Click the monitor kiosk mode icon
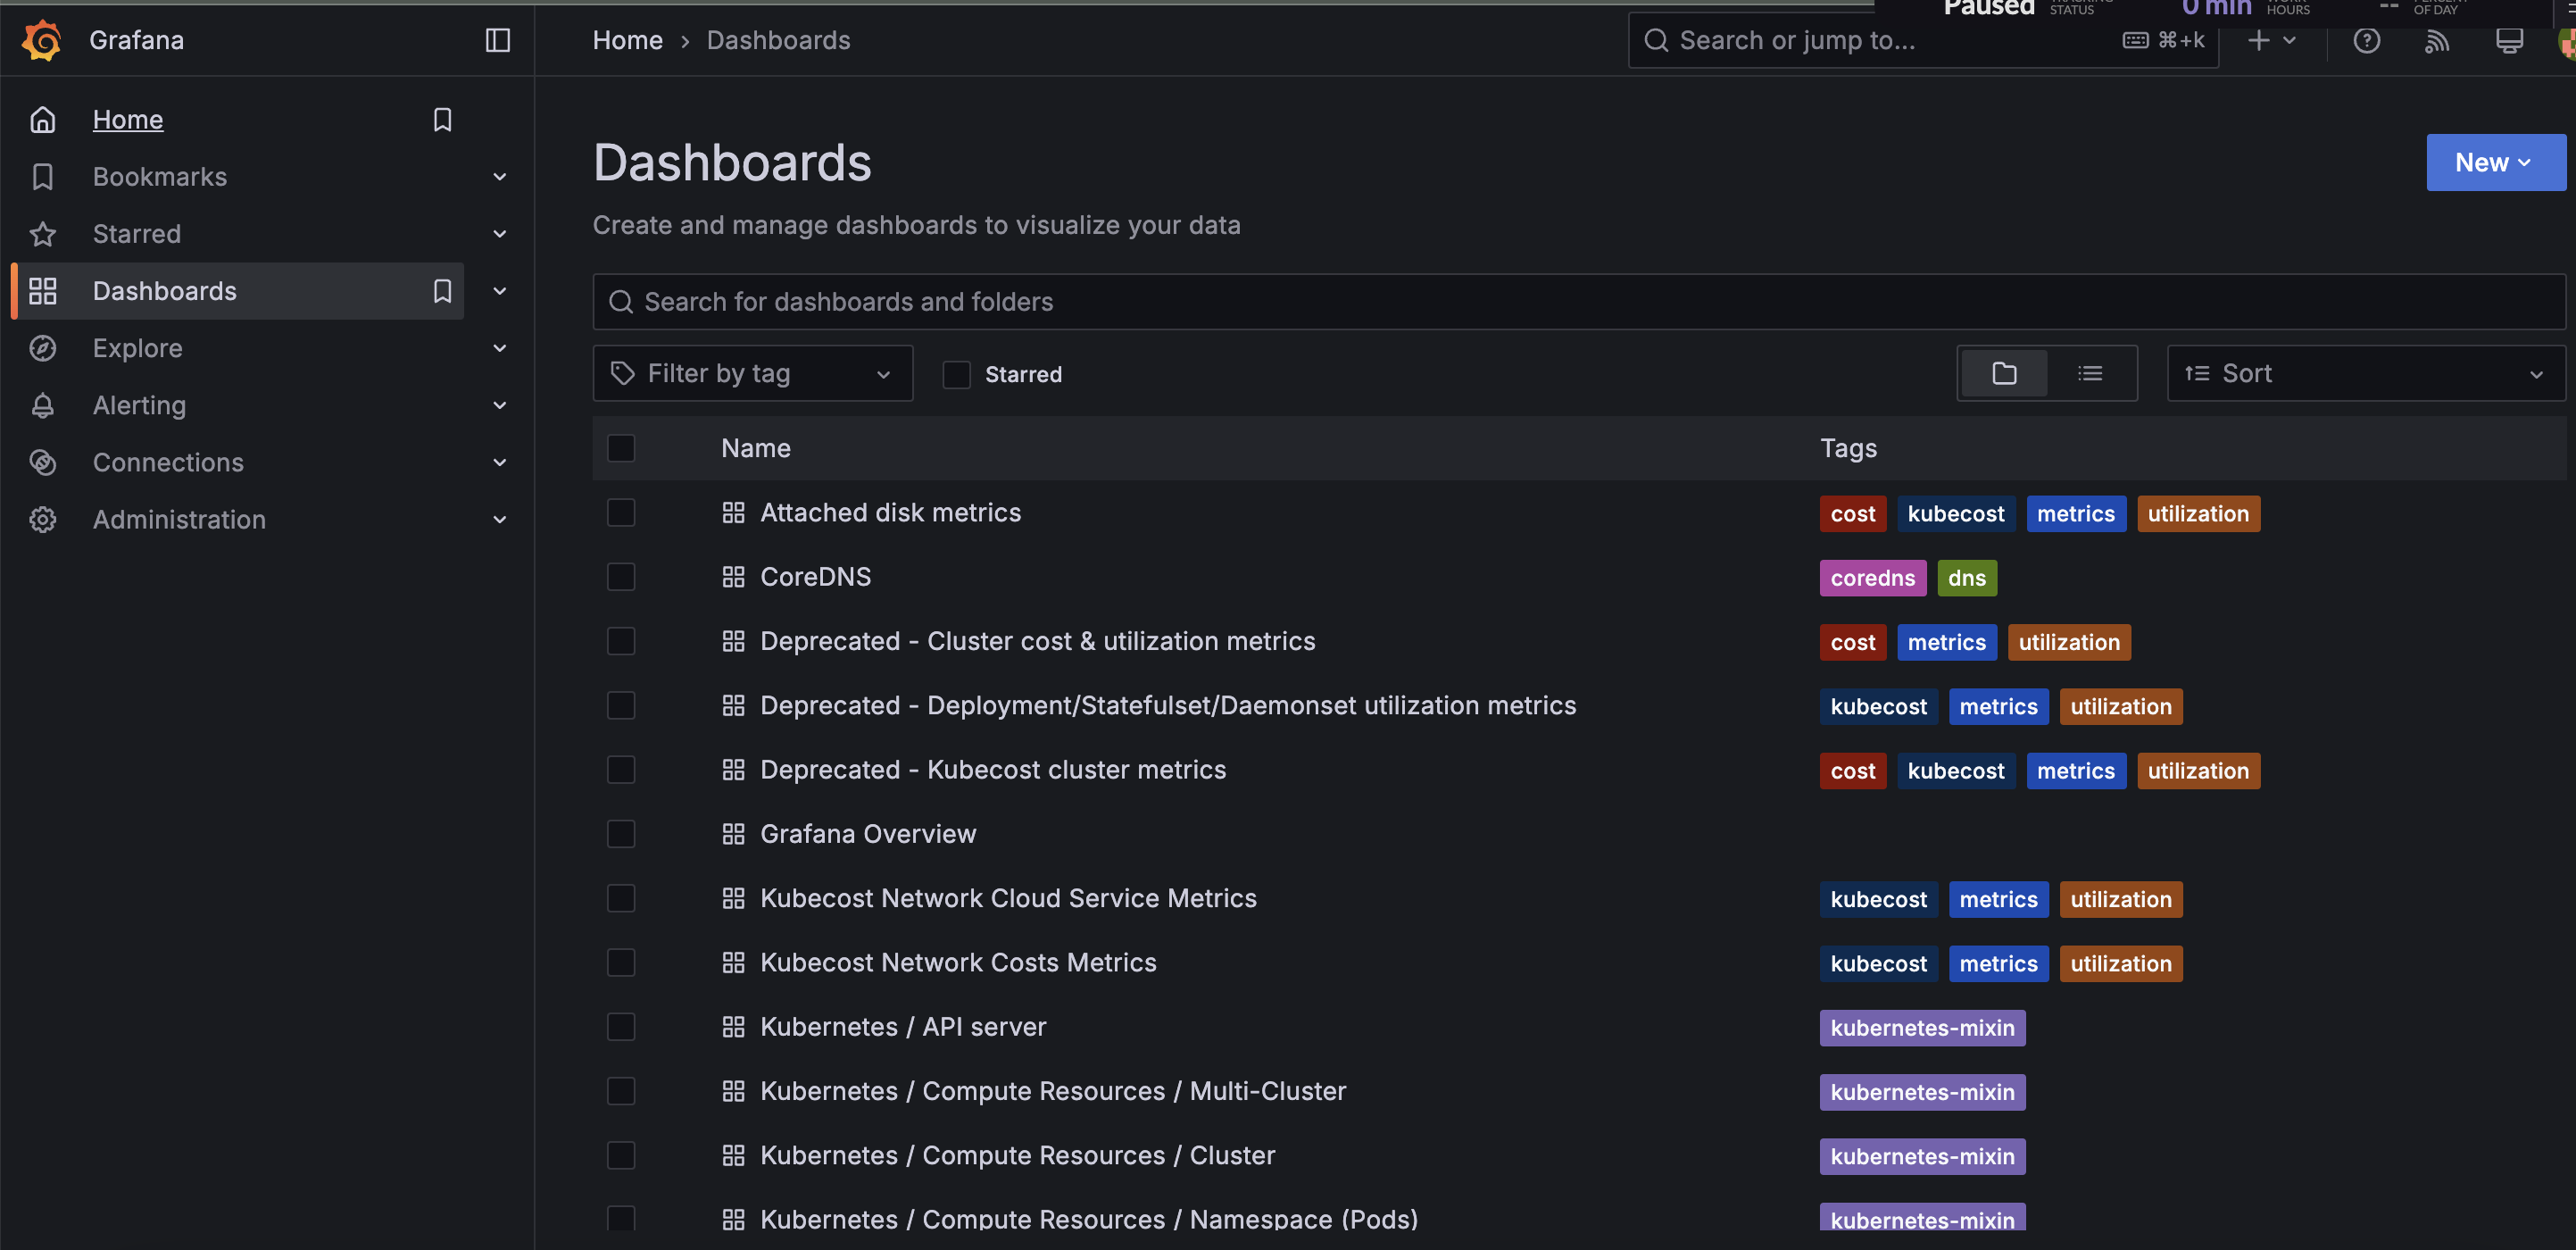 [2508, 40]
